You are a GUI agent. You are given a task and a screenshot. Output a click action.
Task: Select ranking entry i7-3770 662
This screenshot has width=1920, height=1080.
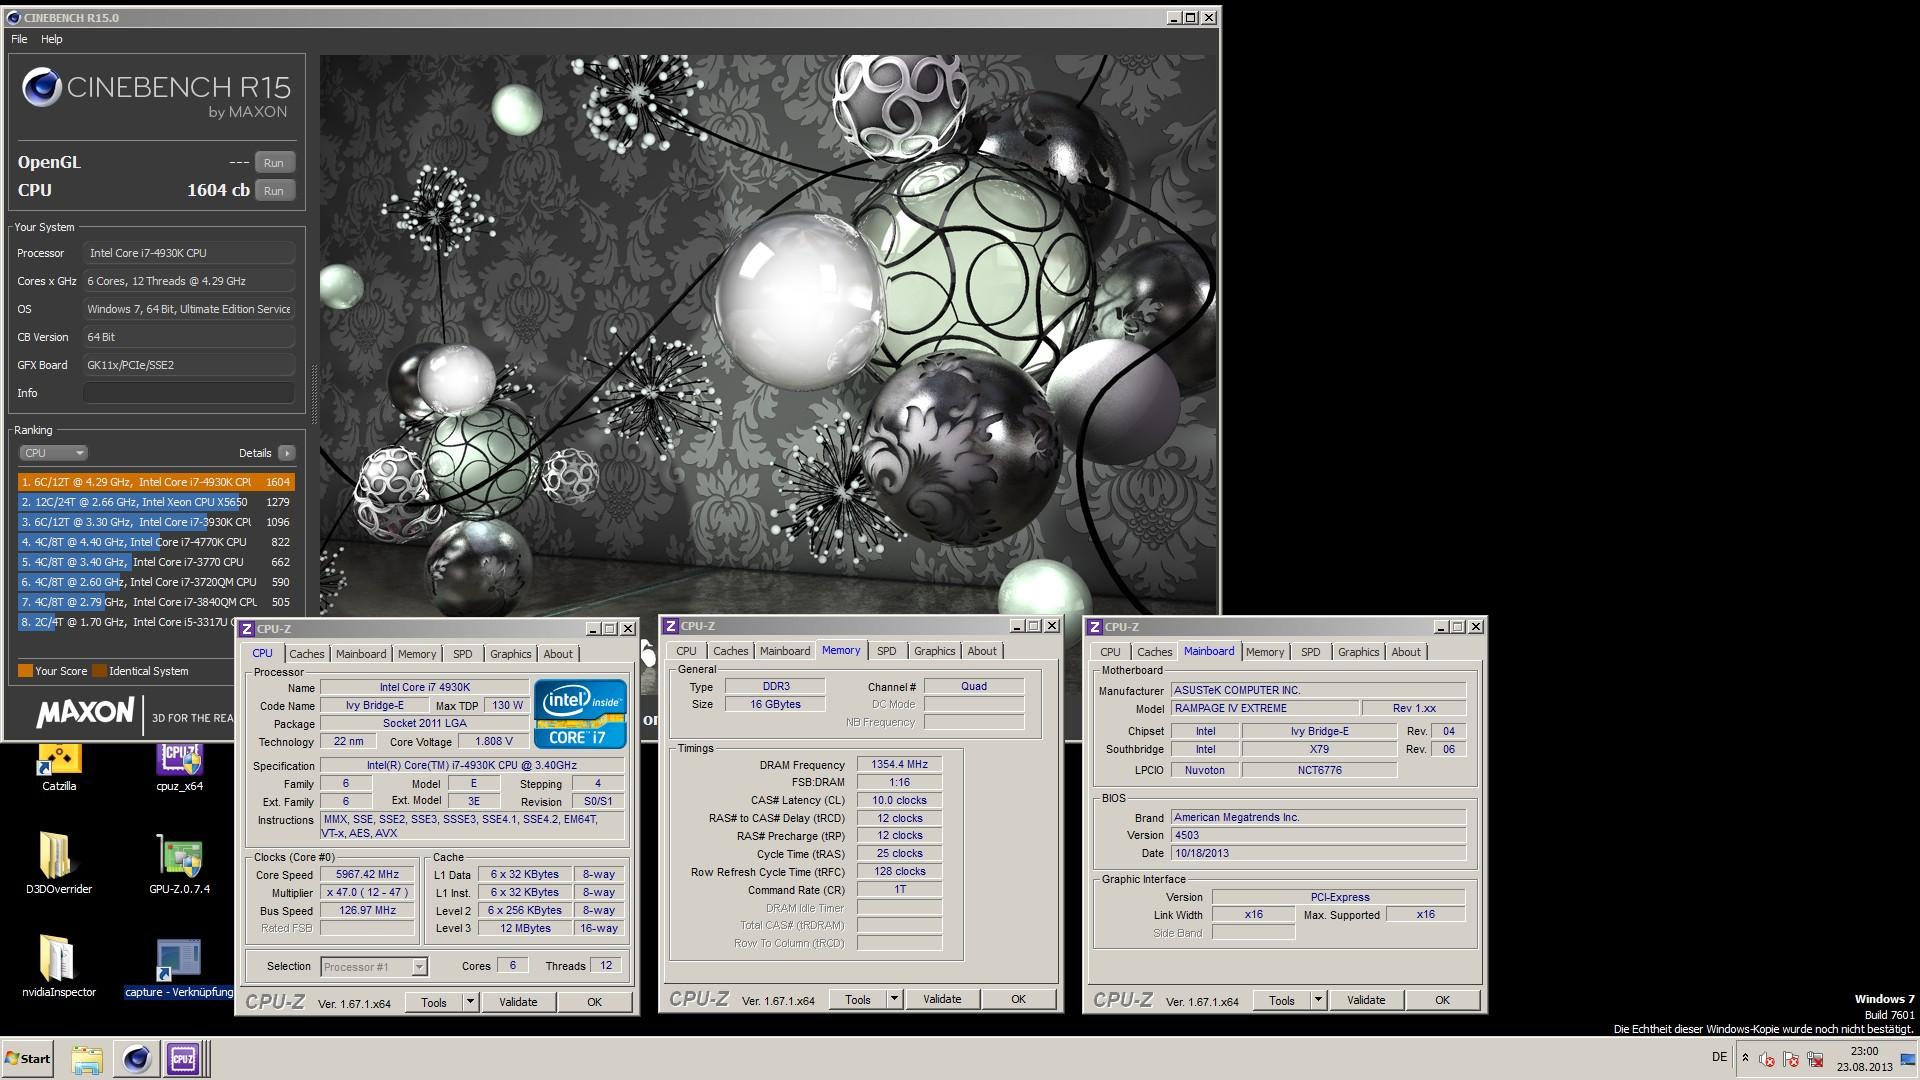point(156,562)
